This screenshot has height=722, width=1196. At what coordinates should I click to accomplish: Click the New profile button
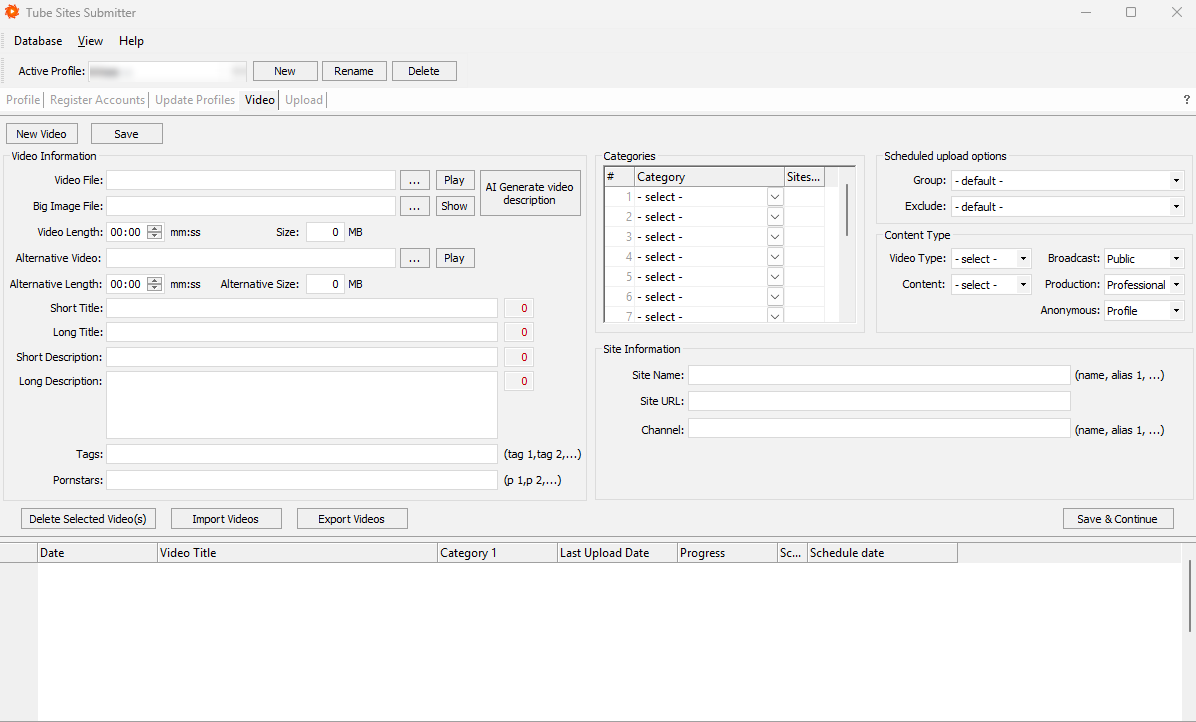(x=285, y=71)
